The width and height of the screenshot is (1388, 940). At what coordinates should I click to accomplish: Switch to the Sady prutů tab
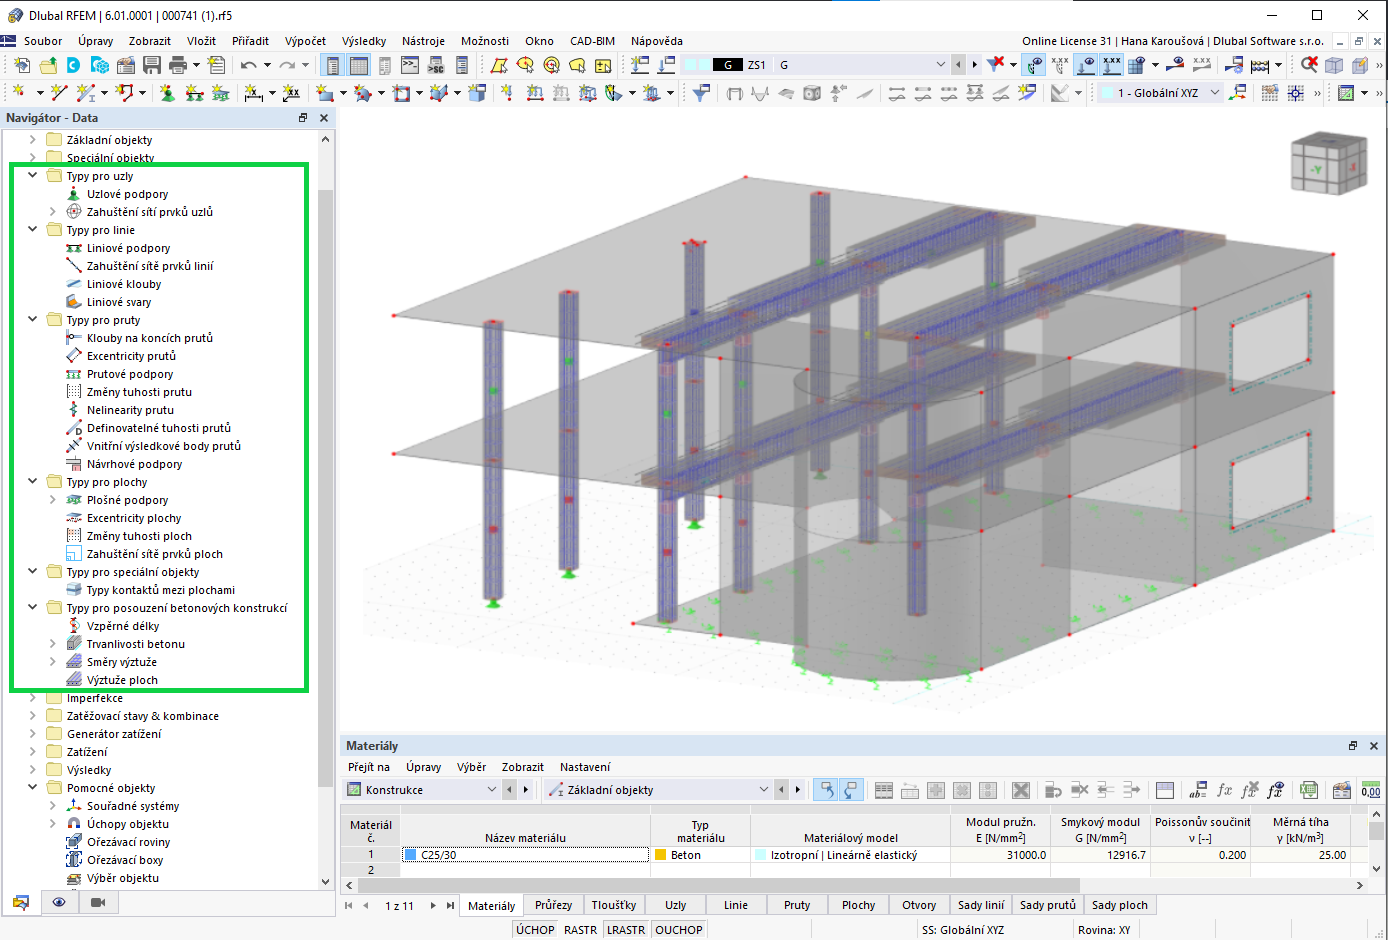pyautogui.click(x=1048, y=905)
